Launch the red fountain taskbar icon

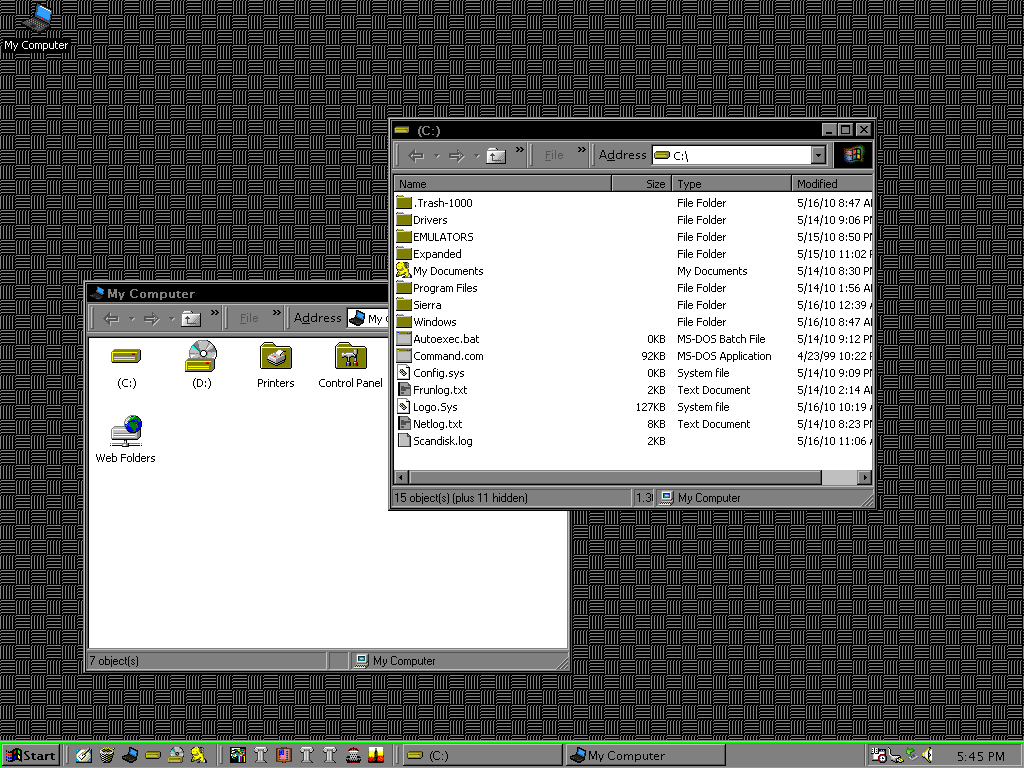pyautogui.click(x=353, y=756)
